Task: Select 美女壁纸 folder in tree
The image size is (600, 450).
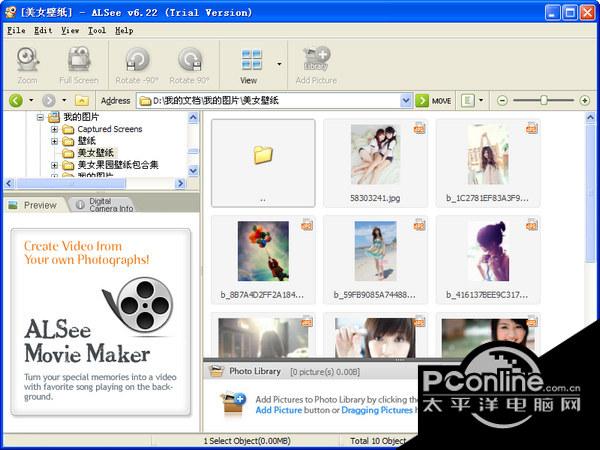Action: point(96,153)
